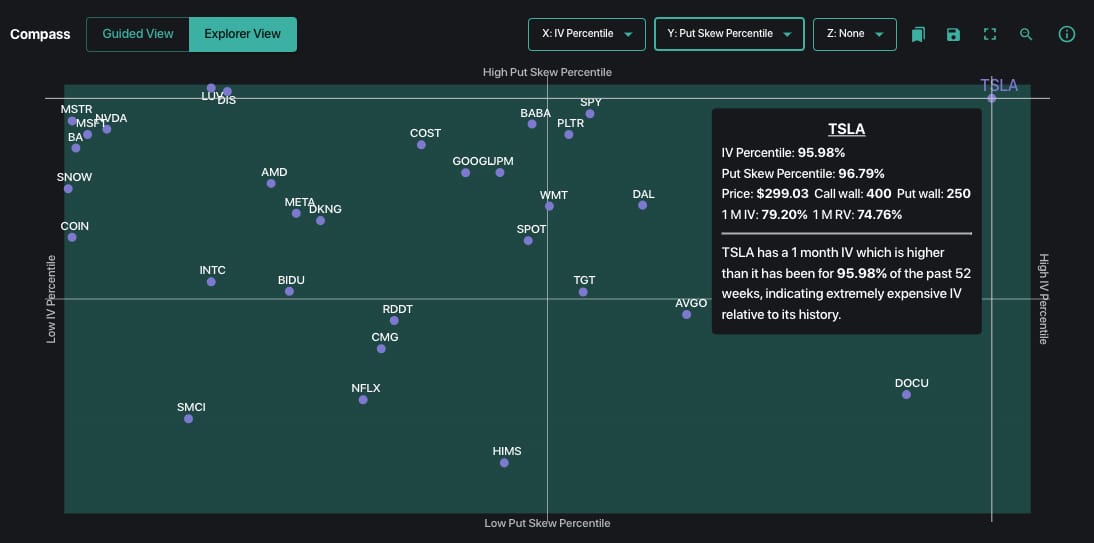Select the DAL data point
Screen dimensions: 1094x543
coord(643,205)
